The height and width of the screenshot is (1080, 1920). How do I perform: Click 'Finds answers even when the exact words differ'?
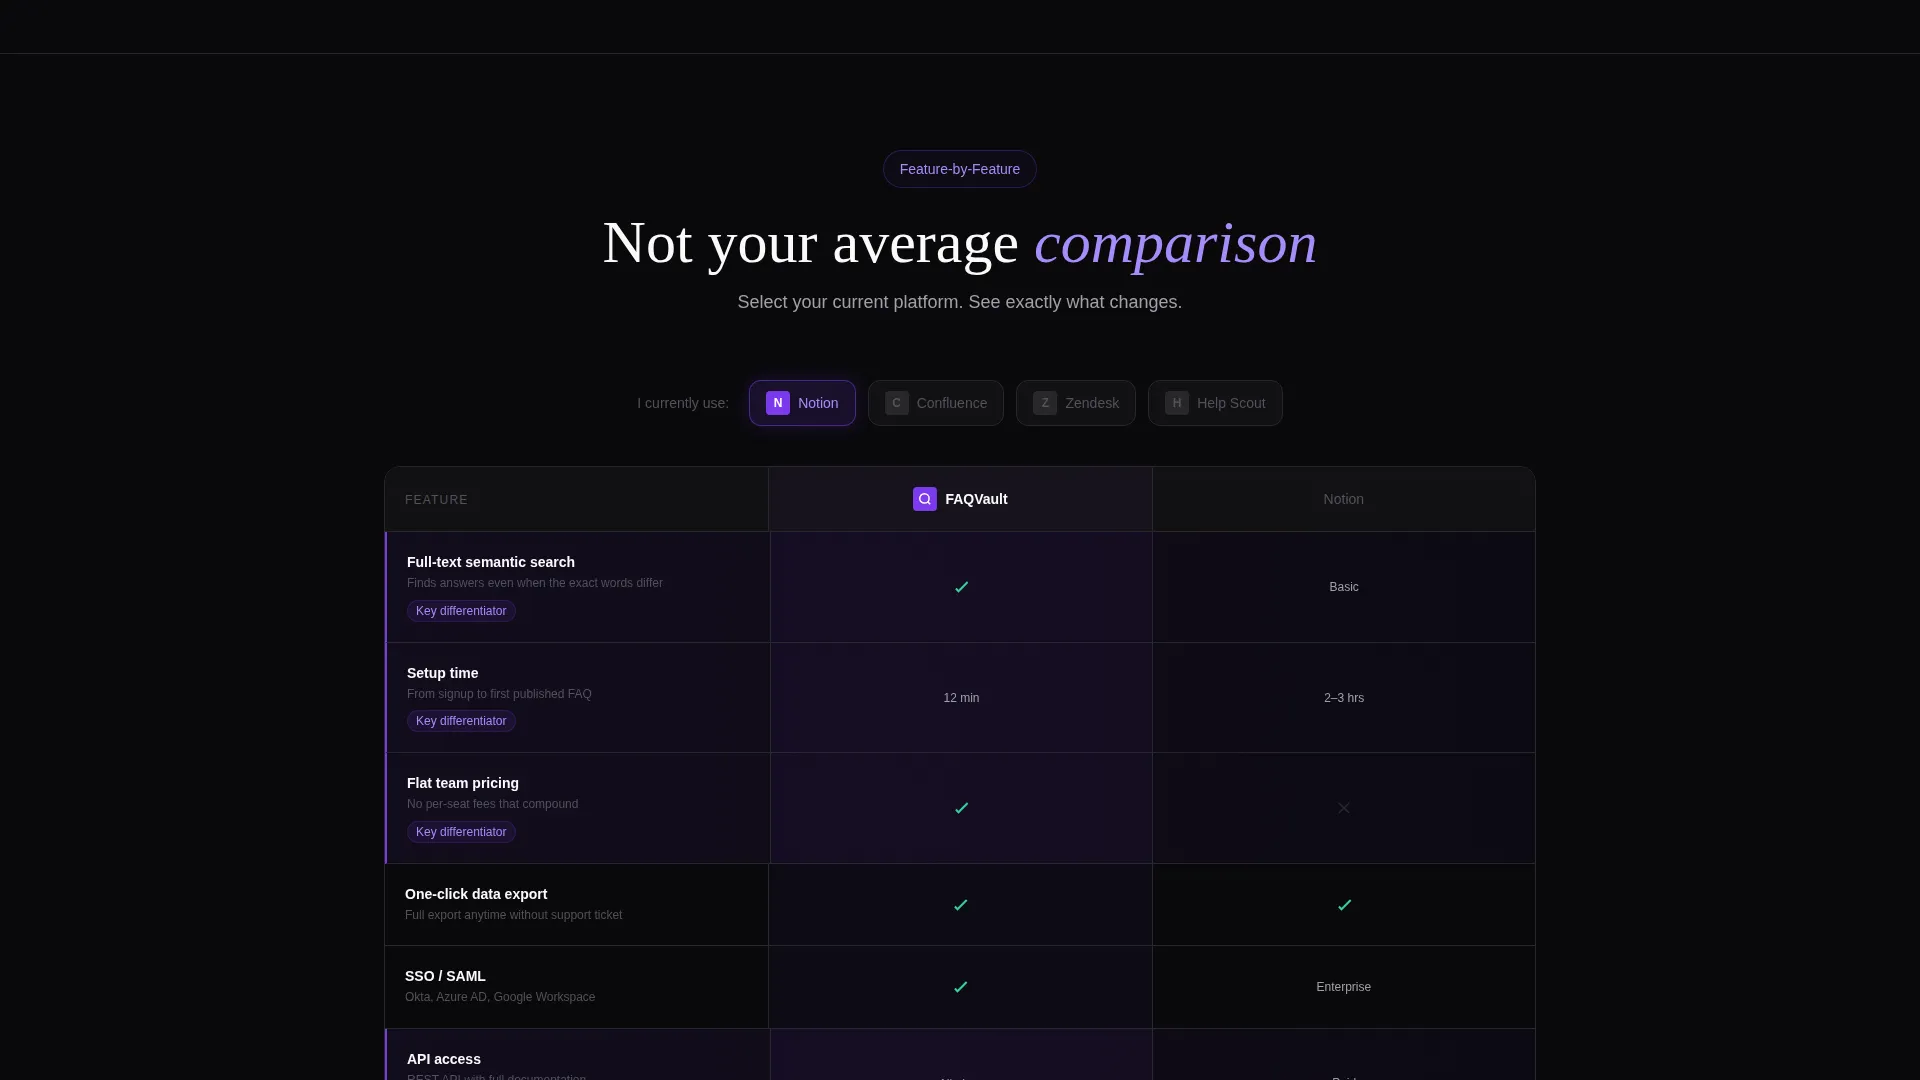click(535, 583)
